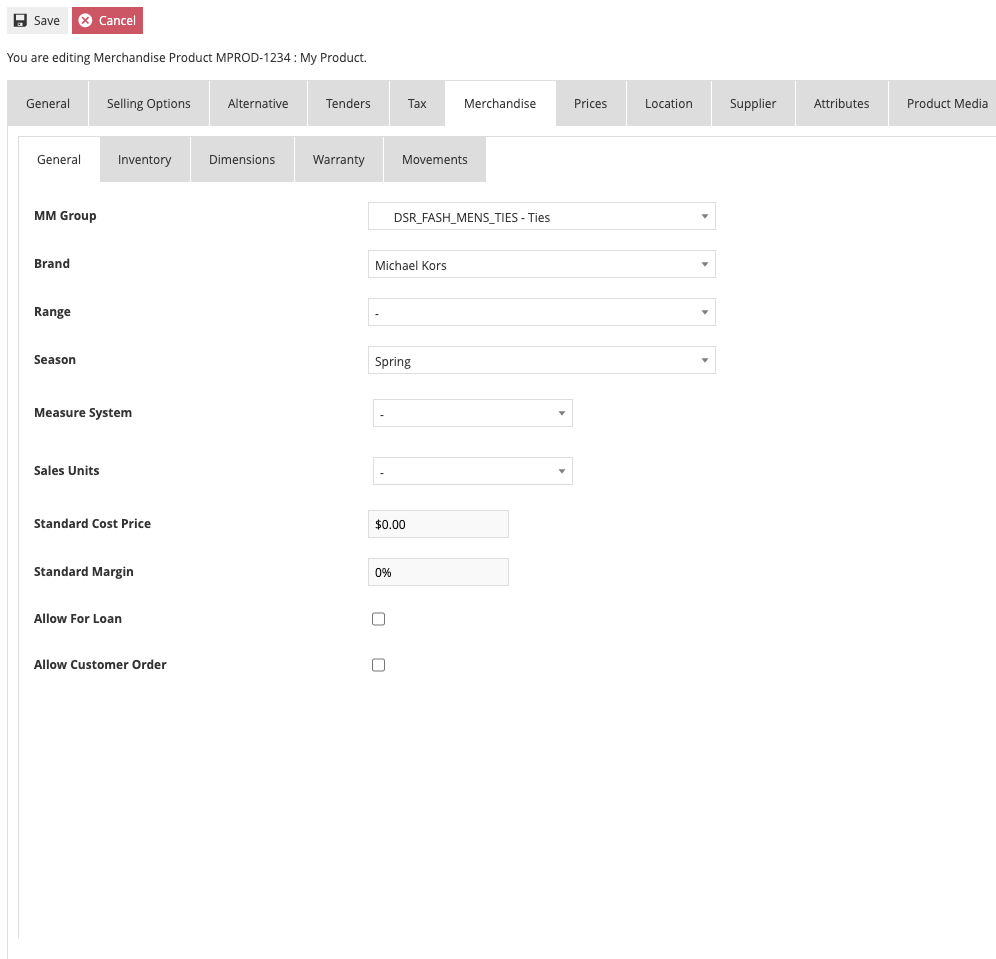Click the Allow For Loan label
The image size is (996, 959).
78,619
